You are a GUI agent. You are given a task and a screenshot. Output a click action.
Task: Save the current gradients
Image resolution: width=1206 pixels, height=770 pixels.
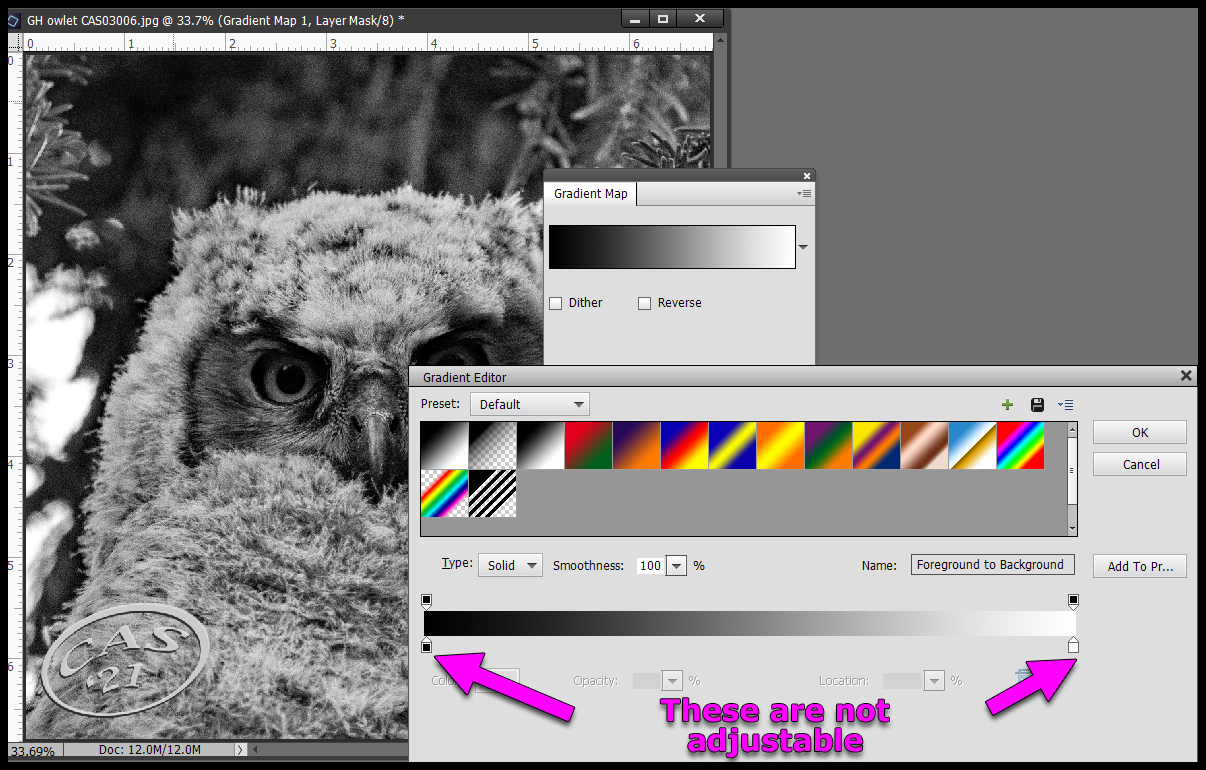1037,405
